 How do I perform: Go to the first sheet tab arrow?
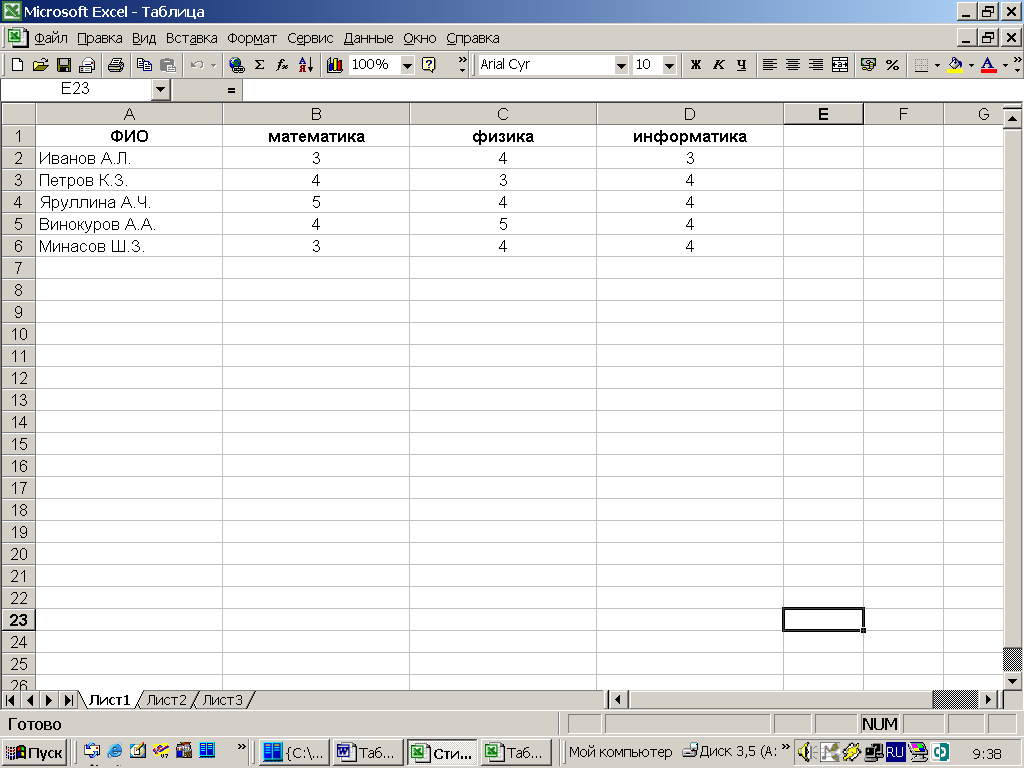[x=10, y=700]
